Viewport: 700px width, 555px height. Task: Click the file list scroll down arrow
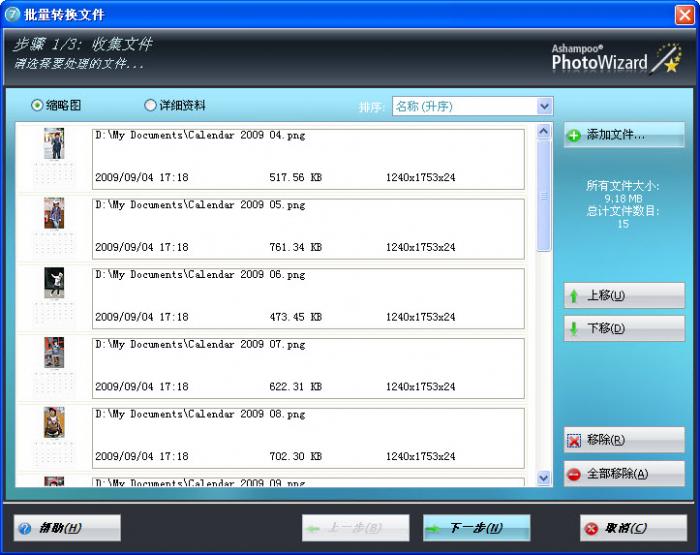tap(544, 478)
